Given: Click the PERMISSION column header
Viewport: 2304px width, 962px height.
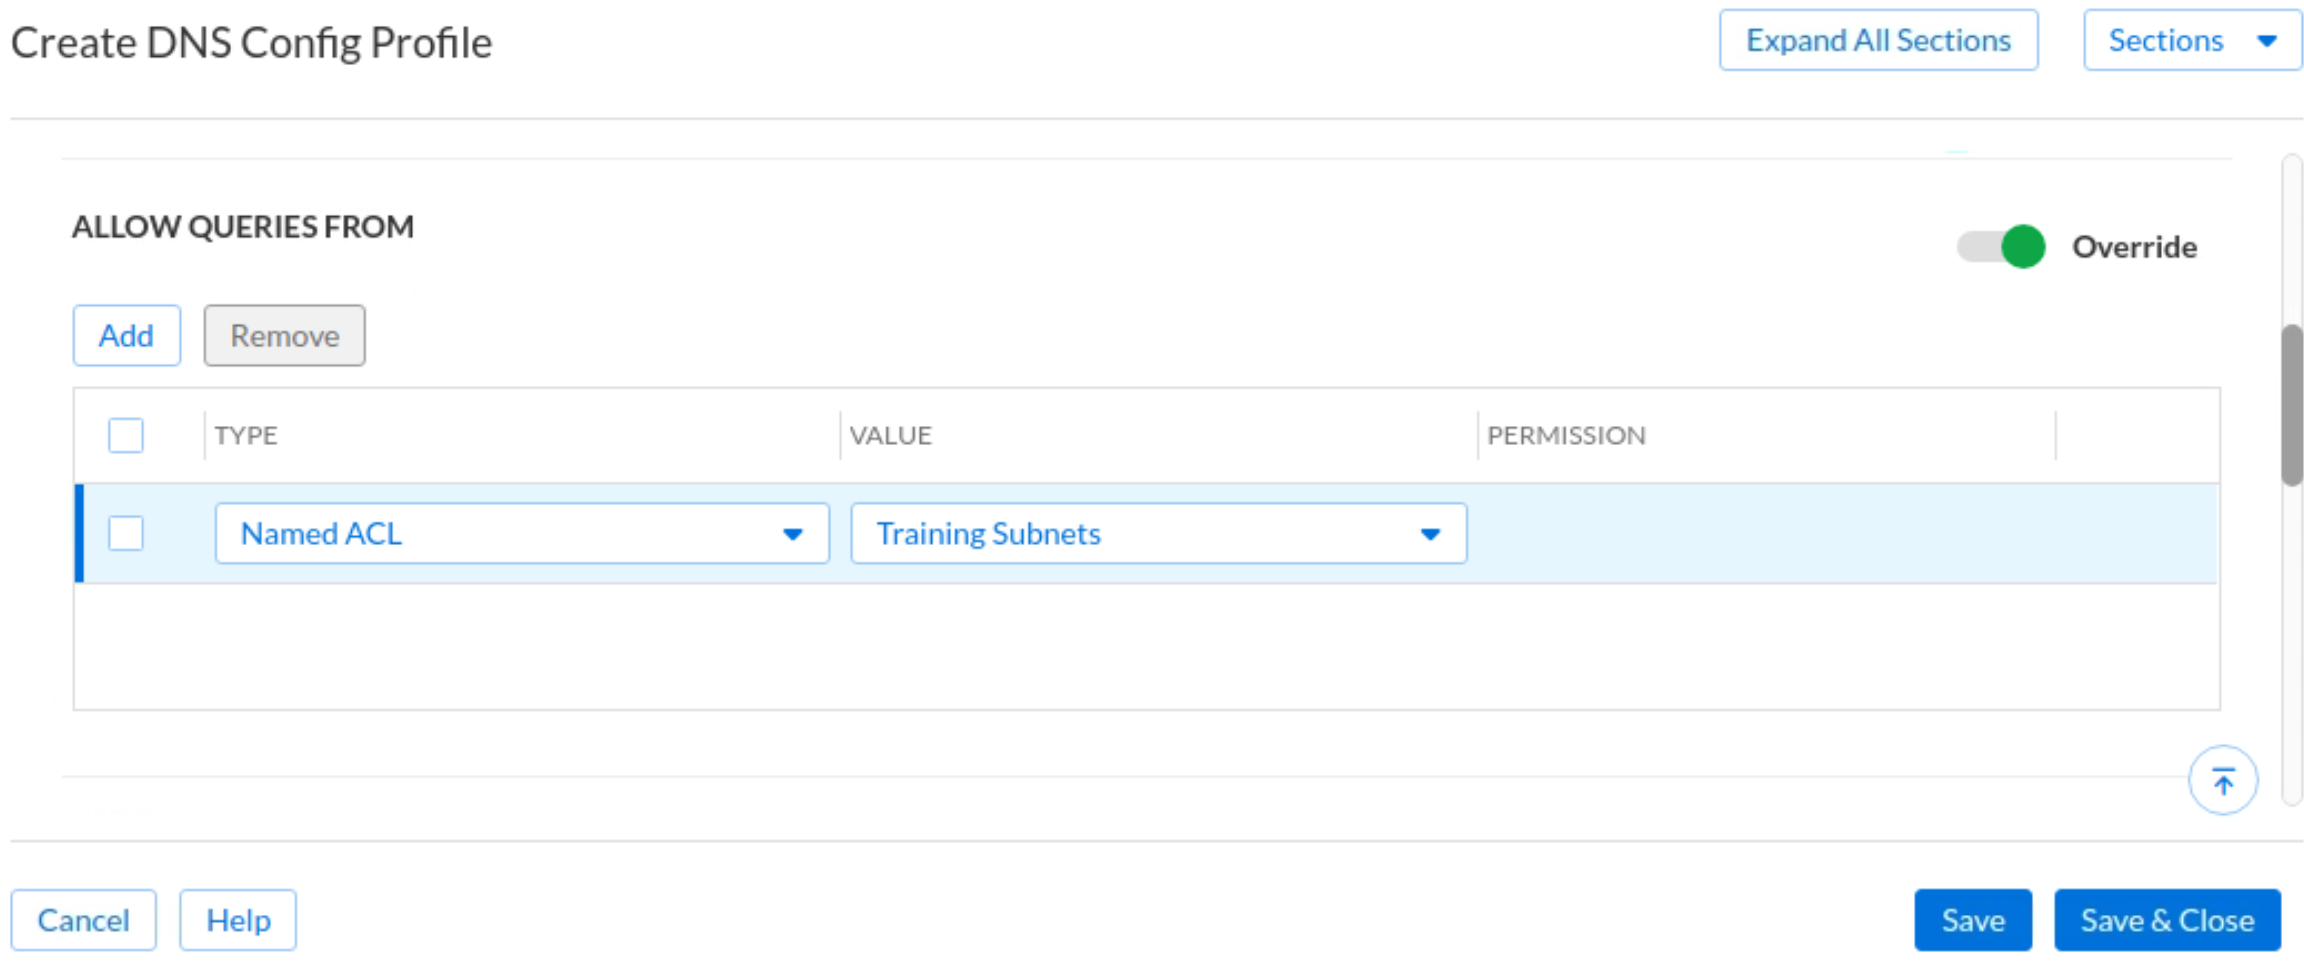Looking at the screenshot, I should [1565, 436].
